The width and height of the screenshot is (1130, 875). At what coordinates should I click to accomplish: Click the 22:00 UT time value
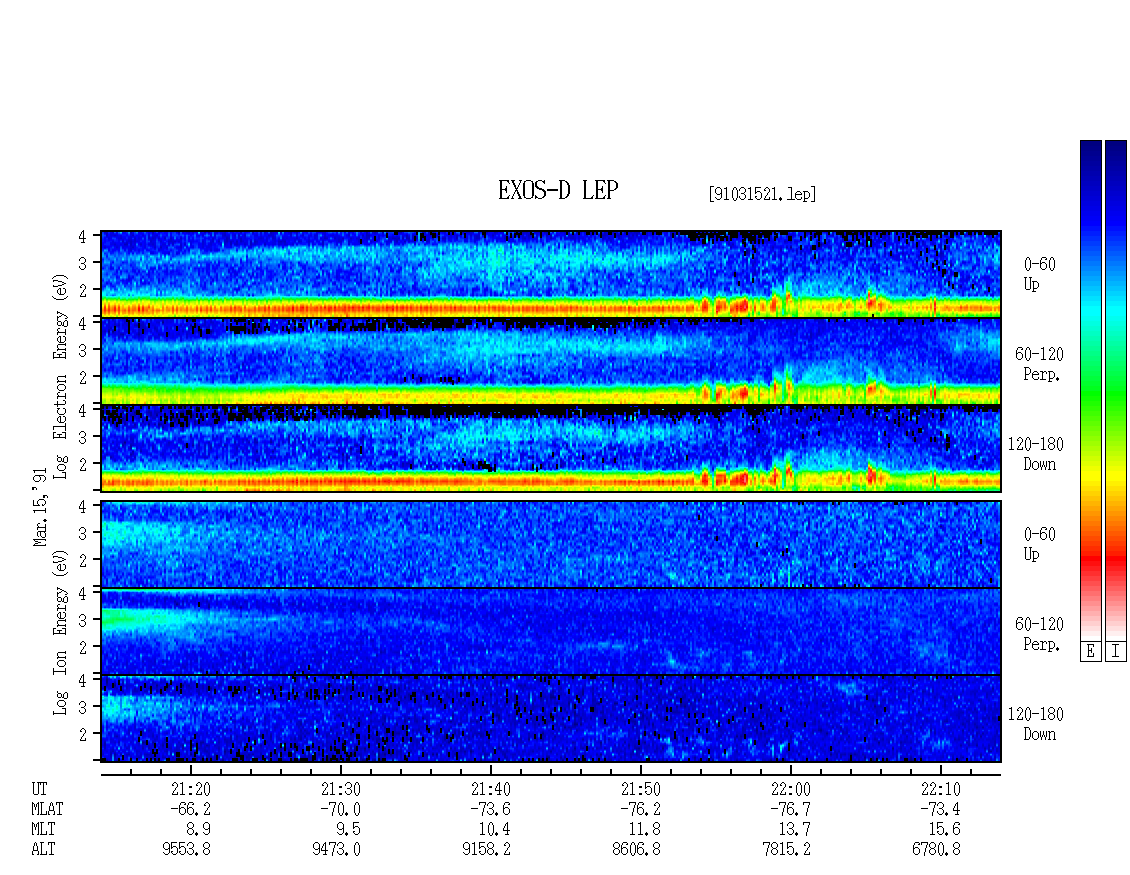pyautogui.click(x=791, y=789)
